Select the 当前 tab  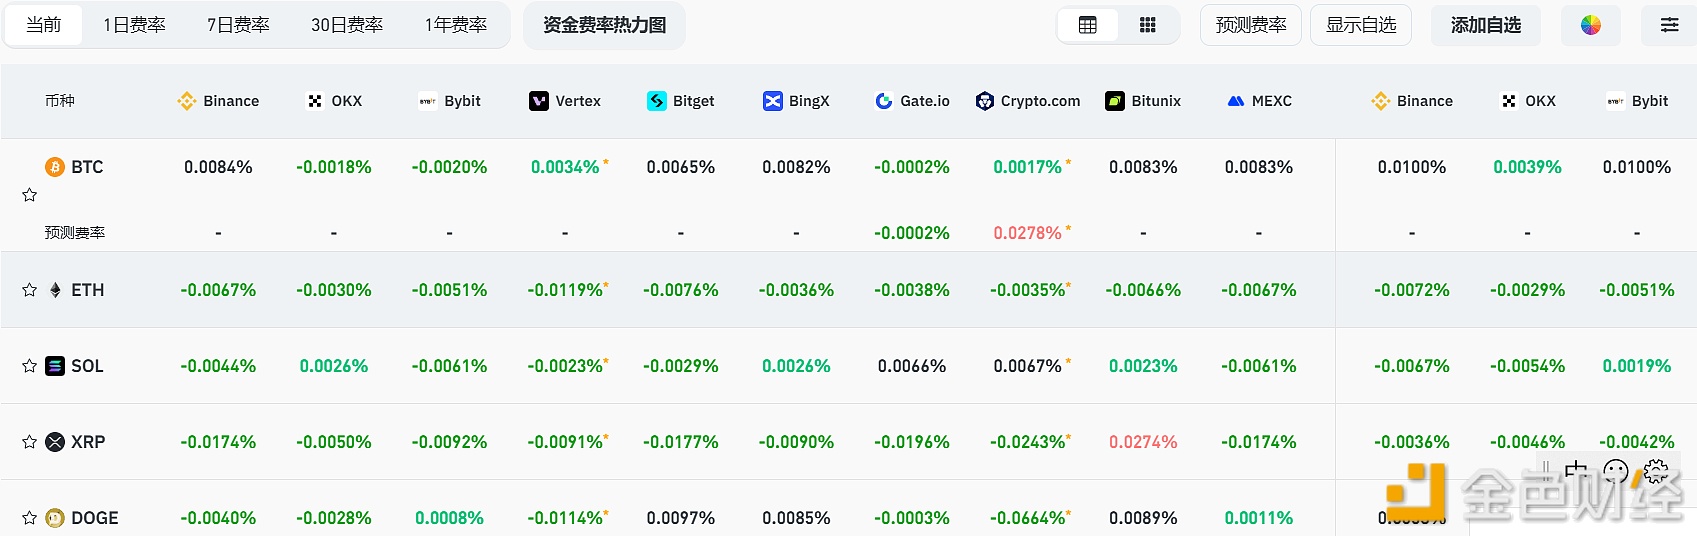tap(43, 25)
